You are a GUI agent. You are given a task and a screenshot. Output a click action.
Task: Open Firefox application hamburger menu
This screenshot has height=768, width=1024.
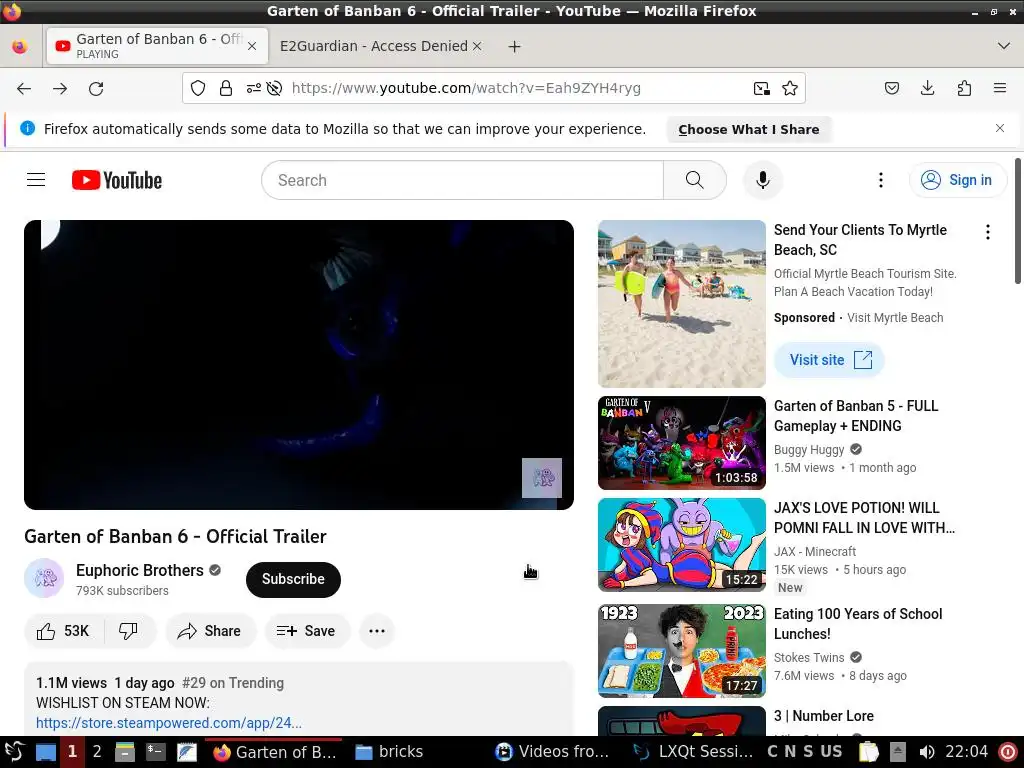click(1000, 88)
